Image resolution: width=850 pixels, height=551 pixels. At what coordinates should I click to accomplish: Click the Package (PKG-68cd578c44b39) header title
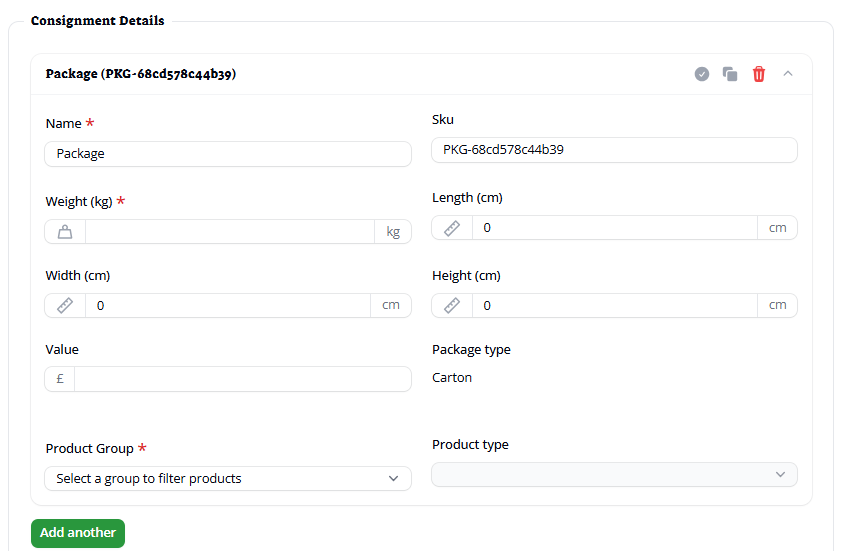(x=141, y=74)
